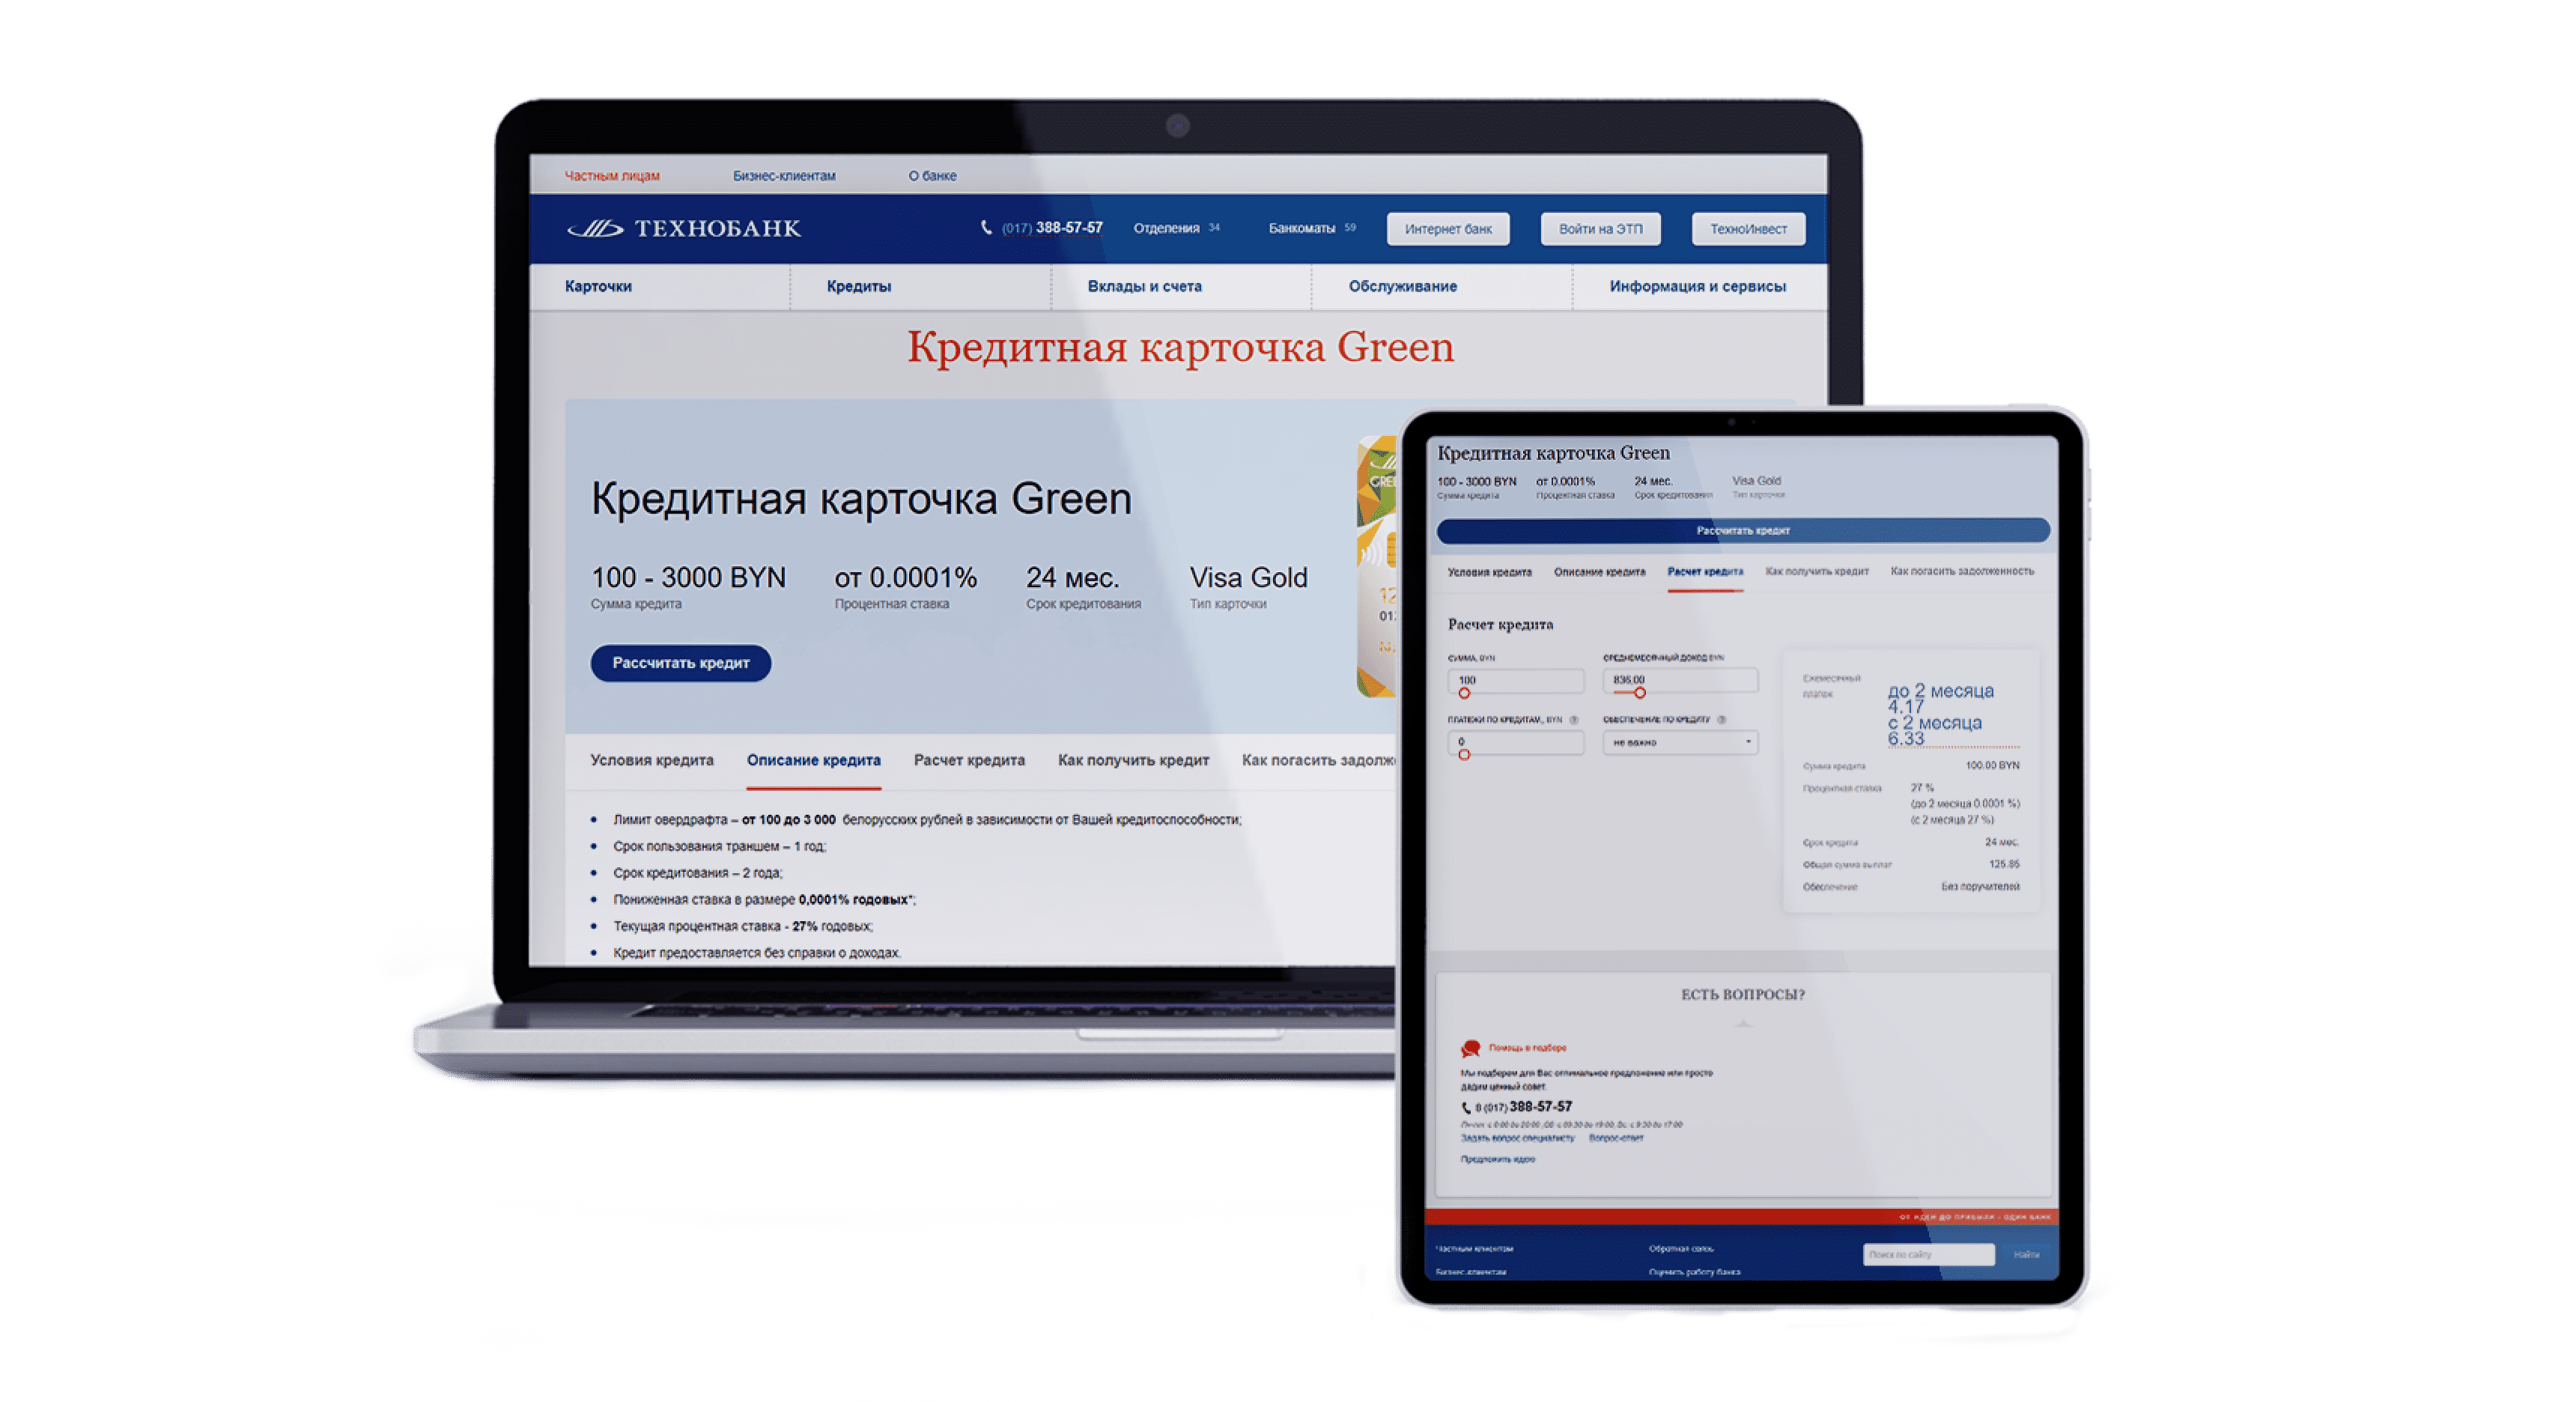Click the 'Visa Gold' card type on the laptop
2576x1402 pixels.
pos(1248,578)
